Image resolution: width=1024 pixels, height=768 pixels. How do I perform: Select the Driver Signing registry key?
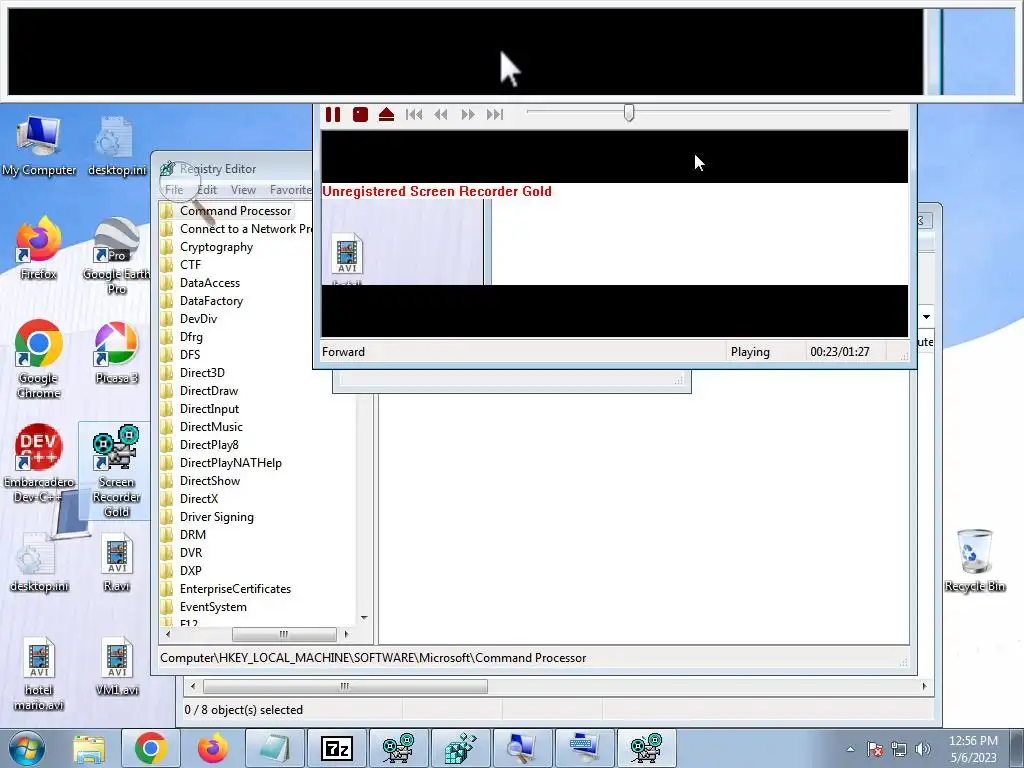coord(216,517)
